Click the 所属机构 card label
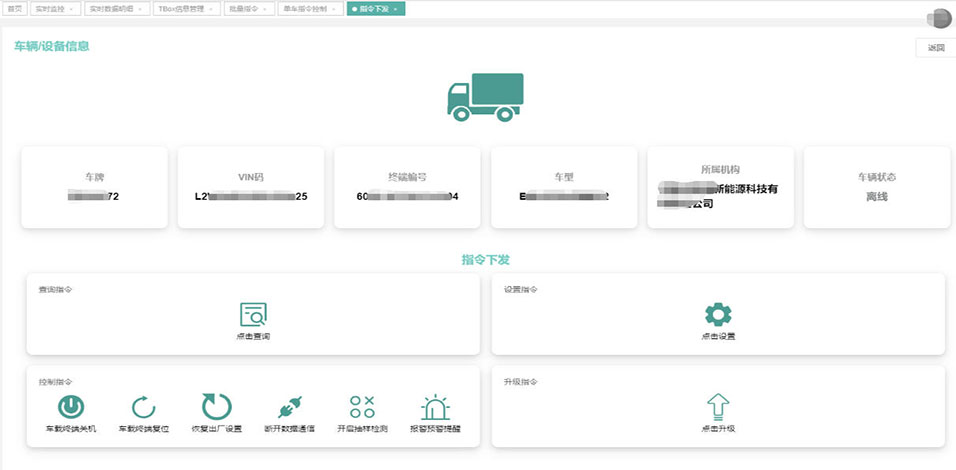This screenshot has height=470, width=956. 721,169
